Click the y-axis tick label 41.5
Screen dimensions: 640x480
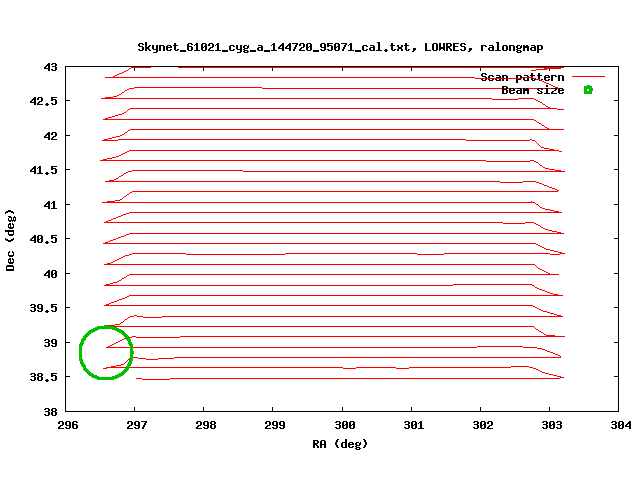[44, 170]
